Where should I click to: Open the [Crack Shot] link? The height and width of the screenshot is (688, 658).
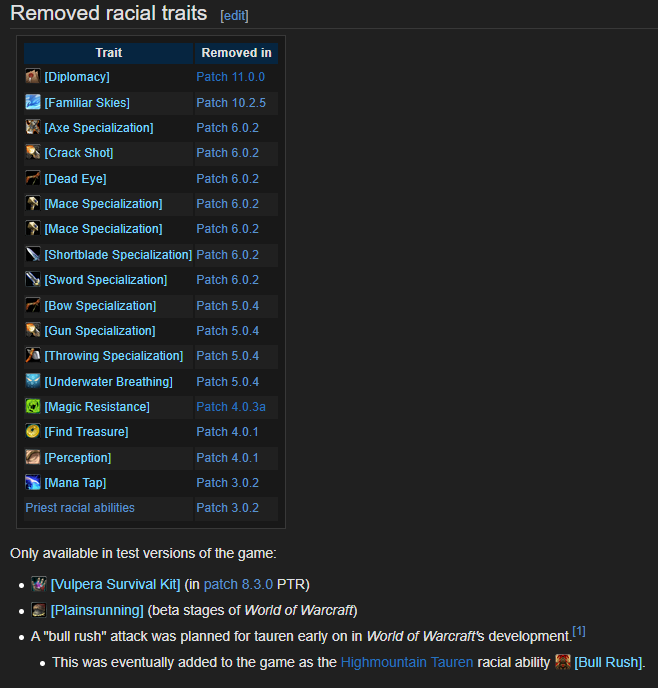[x=79, y=153]
